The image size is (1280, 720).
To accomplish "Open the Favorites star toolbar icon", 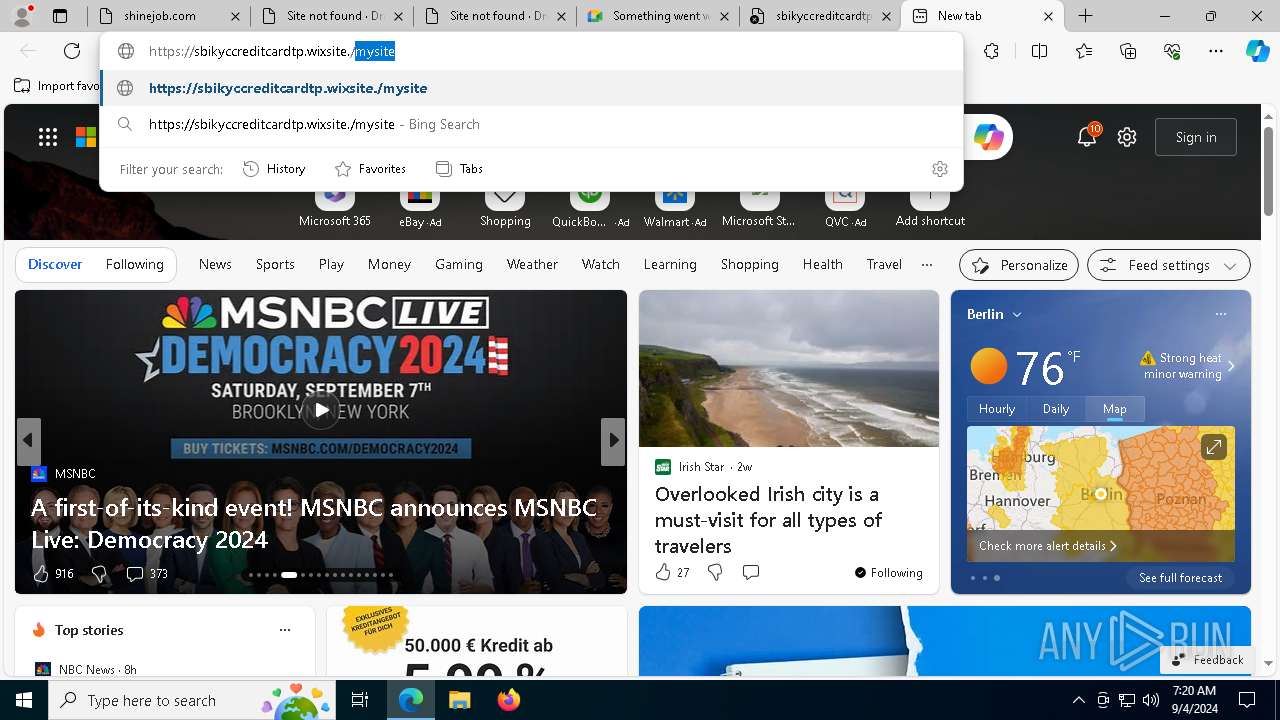I will [1084, 51].
